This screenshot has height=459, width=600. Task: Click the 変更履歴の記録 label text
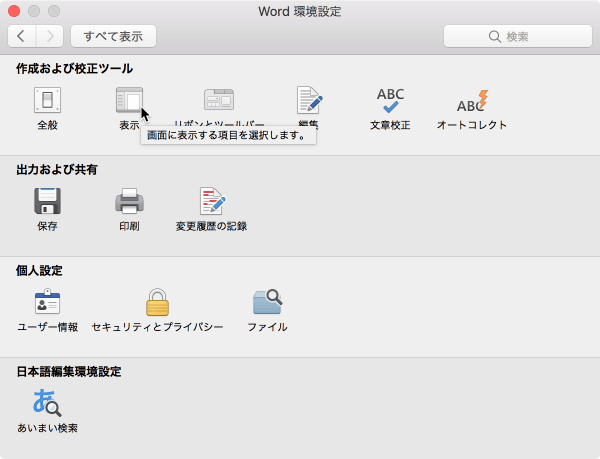(211, 226)
